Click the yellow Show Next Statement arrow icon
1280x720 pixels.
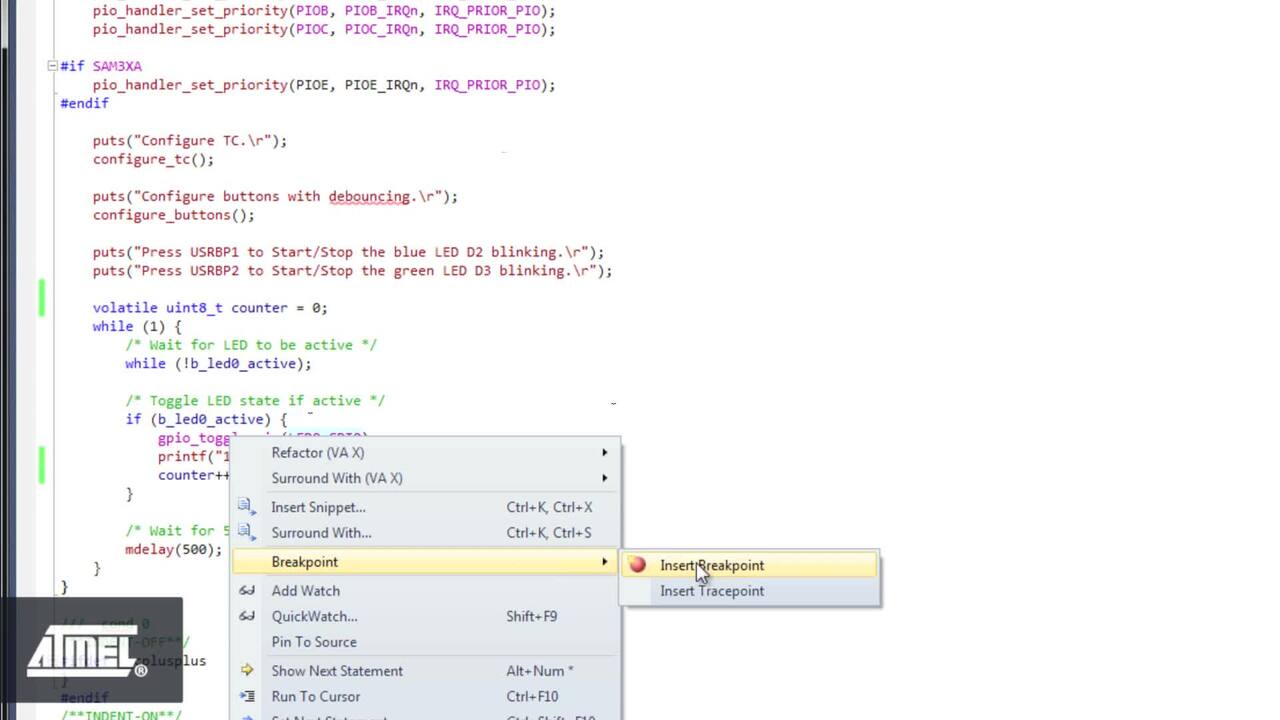[x=246, y=670]
